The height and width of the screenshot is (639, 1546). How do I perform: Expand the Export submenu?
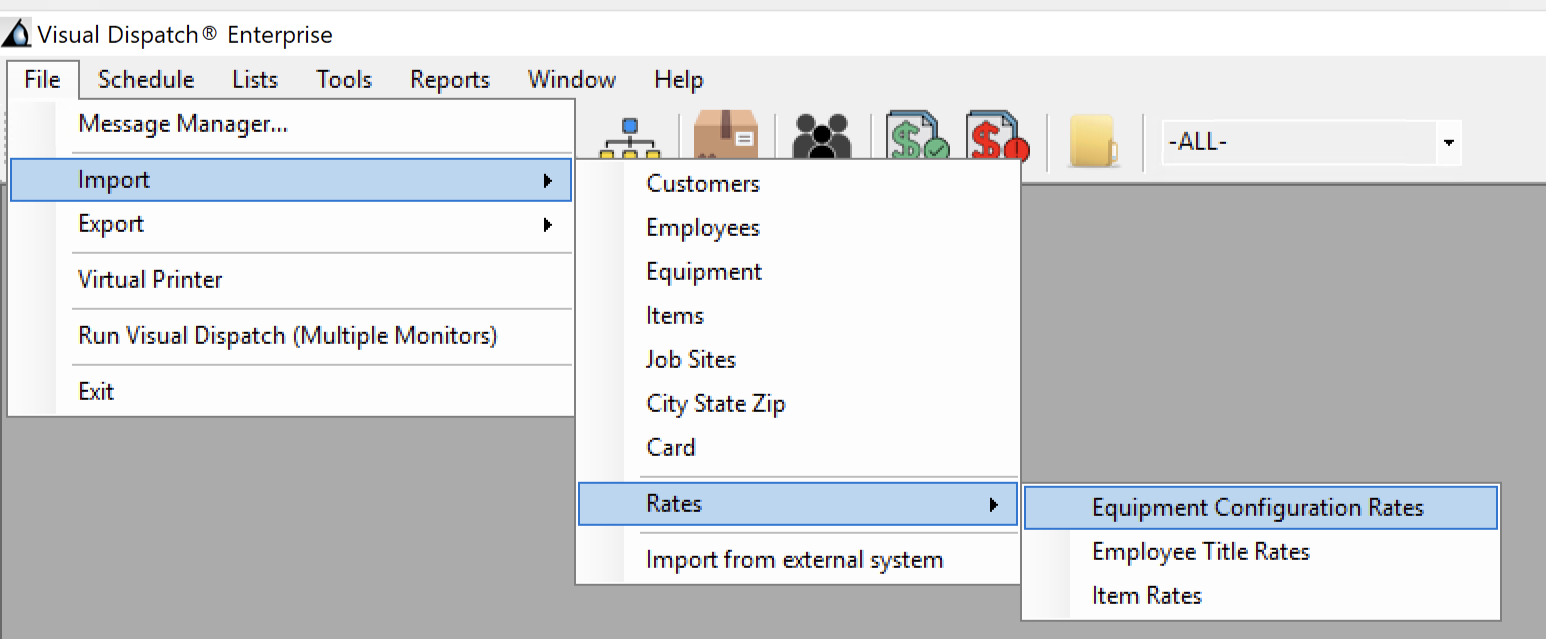click(x=291, y=224)
